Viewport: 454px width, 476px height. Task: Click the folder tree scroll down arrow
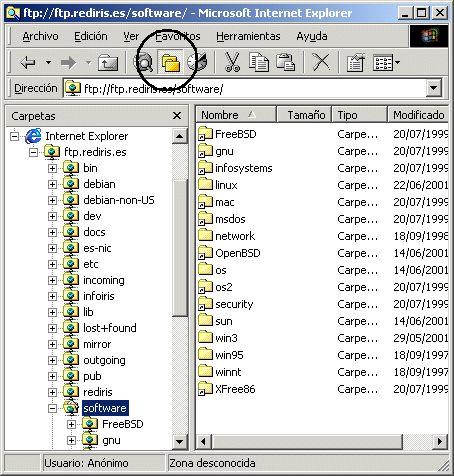point(179,442)
